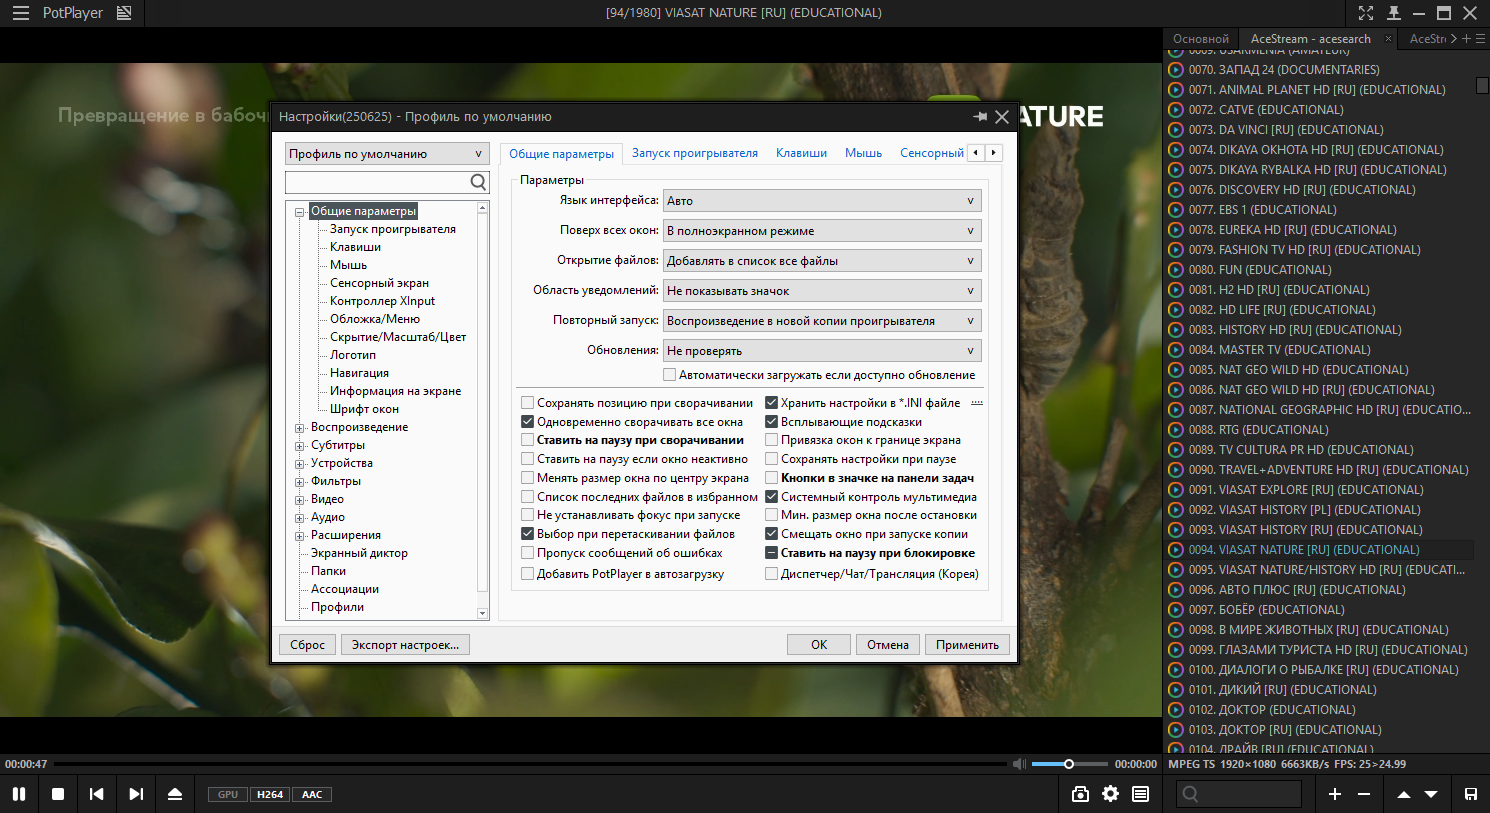The height and width of the screenshot is (813, 1490).
Task: Mute audio using the speaker icon
Action: tap(1019, 764)
